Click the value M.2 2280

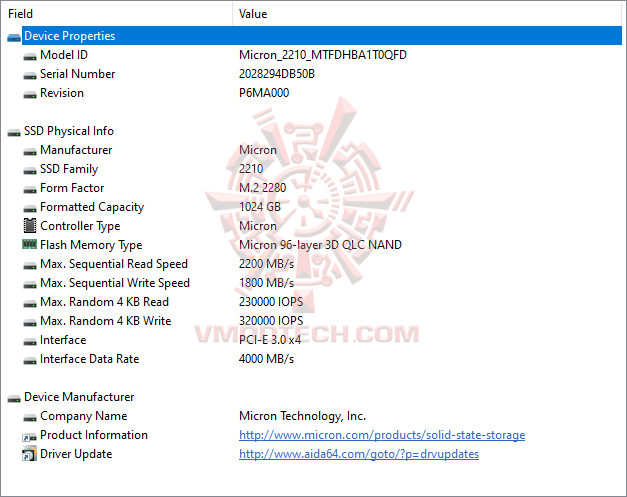click(x=262, y=188)
